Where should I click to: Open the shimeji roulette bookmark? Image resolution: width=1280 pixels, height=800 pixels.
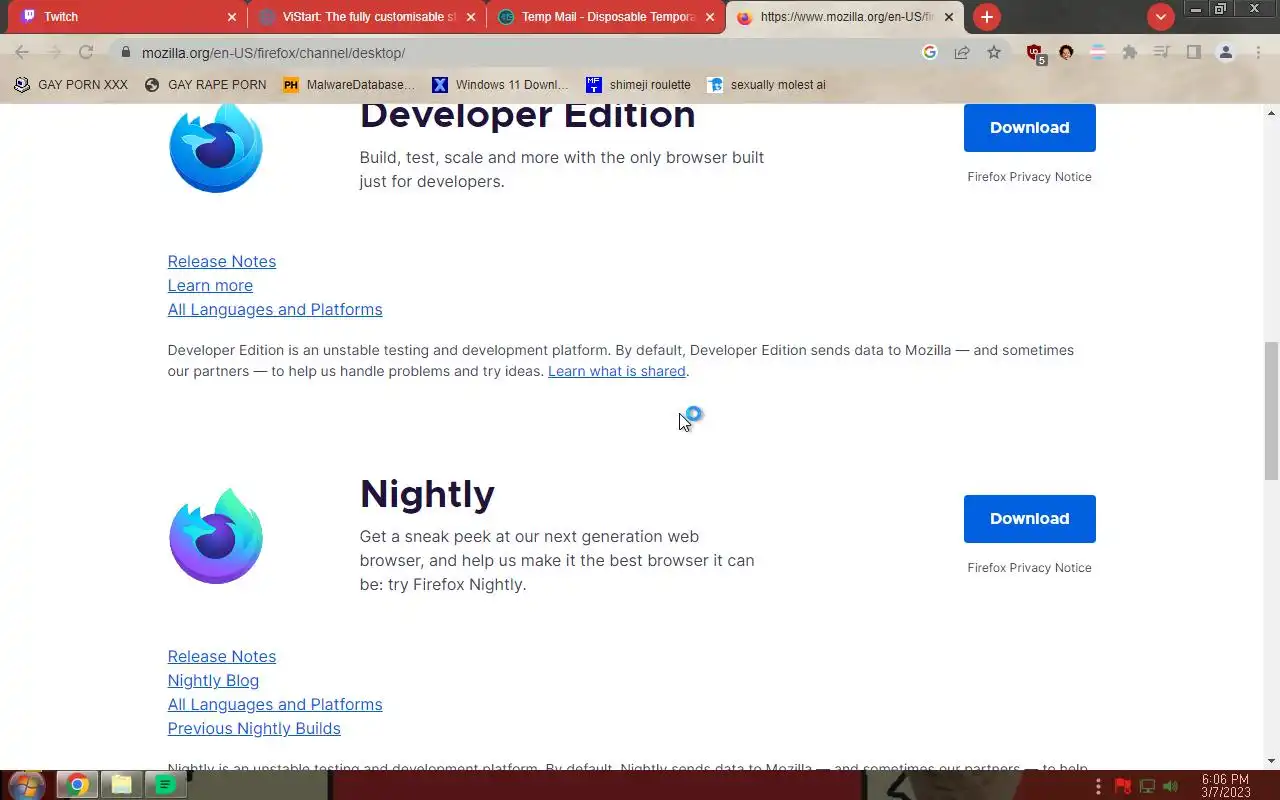638,85
